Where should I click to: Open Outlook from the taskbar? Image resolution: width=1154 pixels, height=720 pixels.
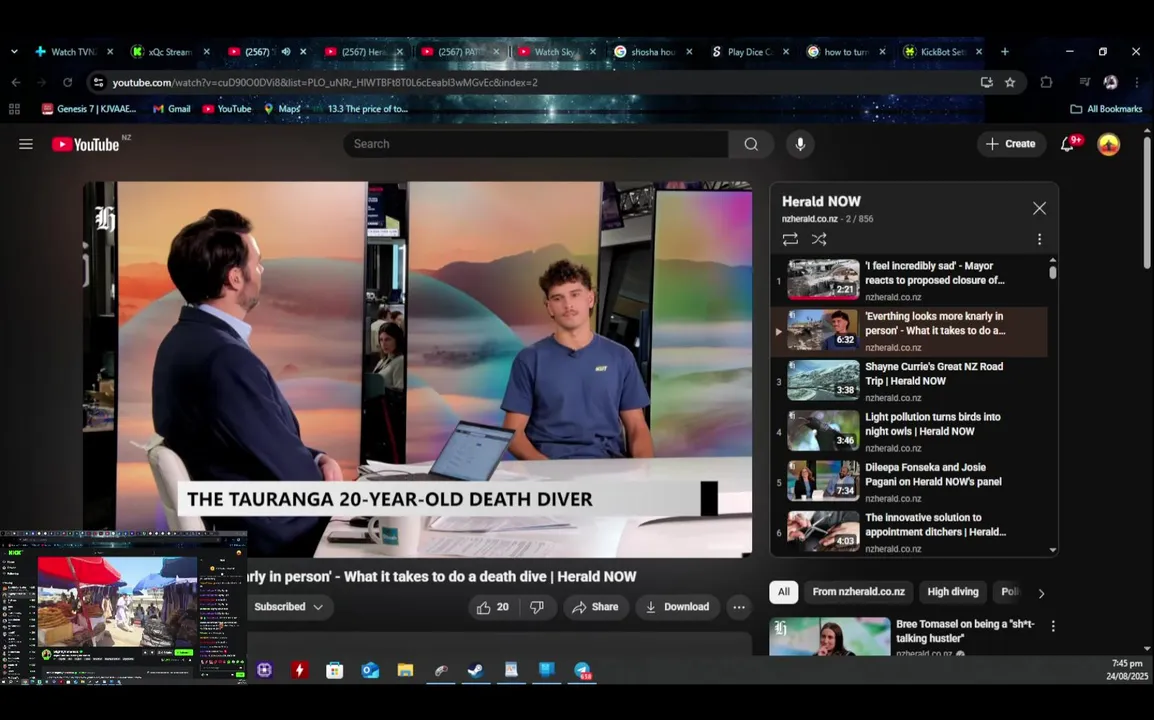click(370, 670)
